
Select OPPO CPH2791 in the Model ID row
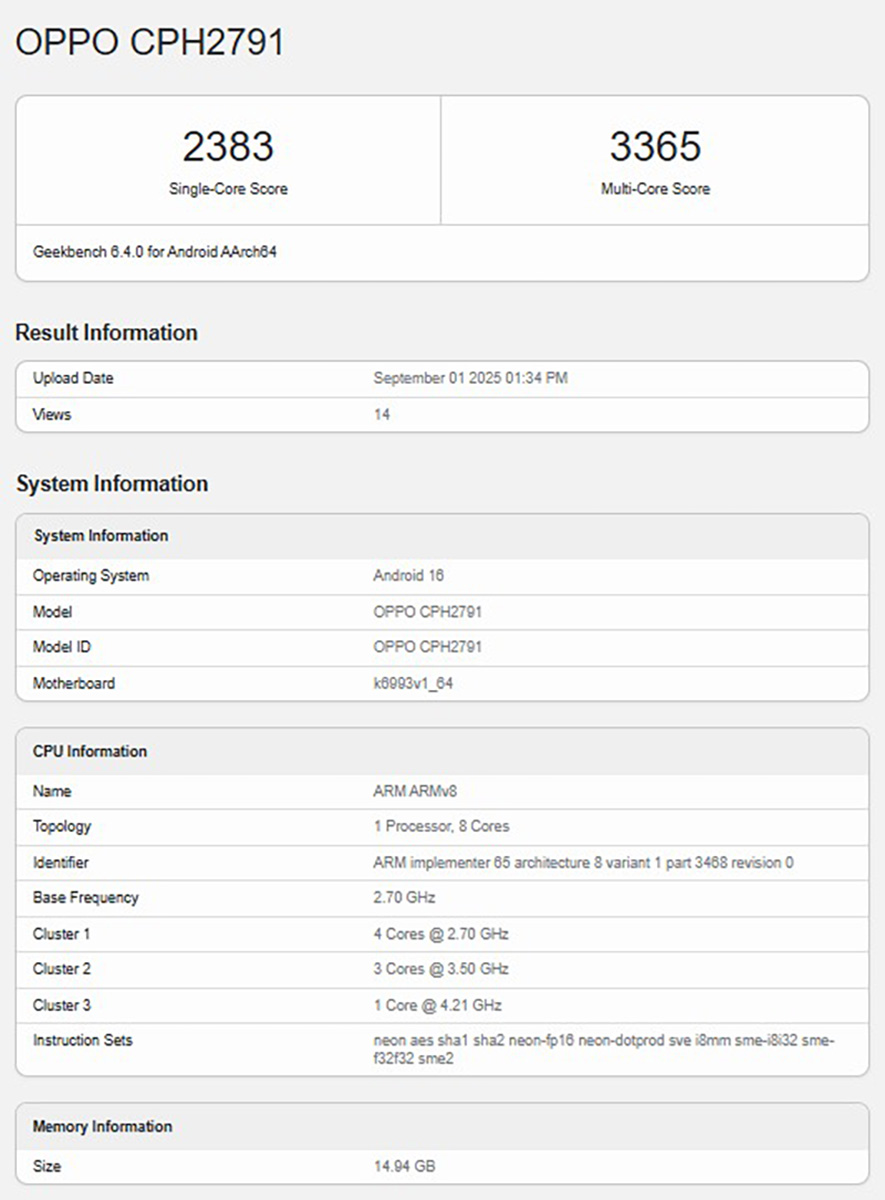[x=427, y=647]
